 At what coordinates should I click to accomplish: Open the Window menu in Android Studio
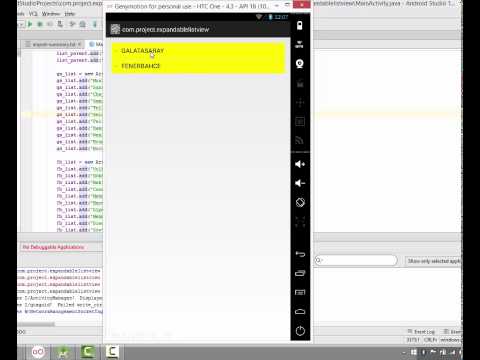(51, 14)
